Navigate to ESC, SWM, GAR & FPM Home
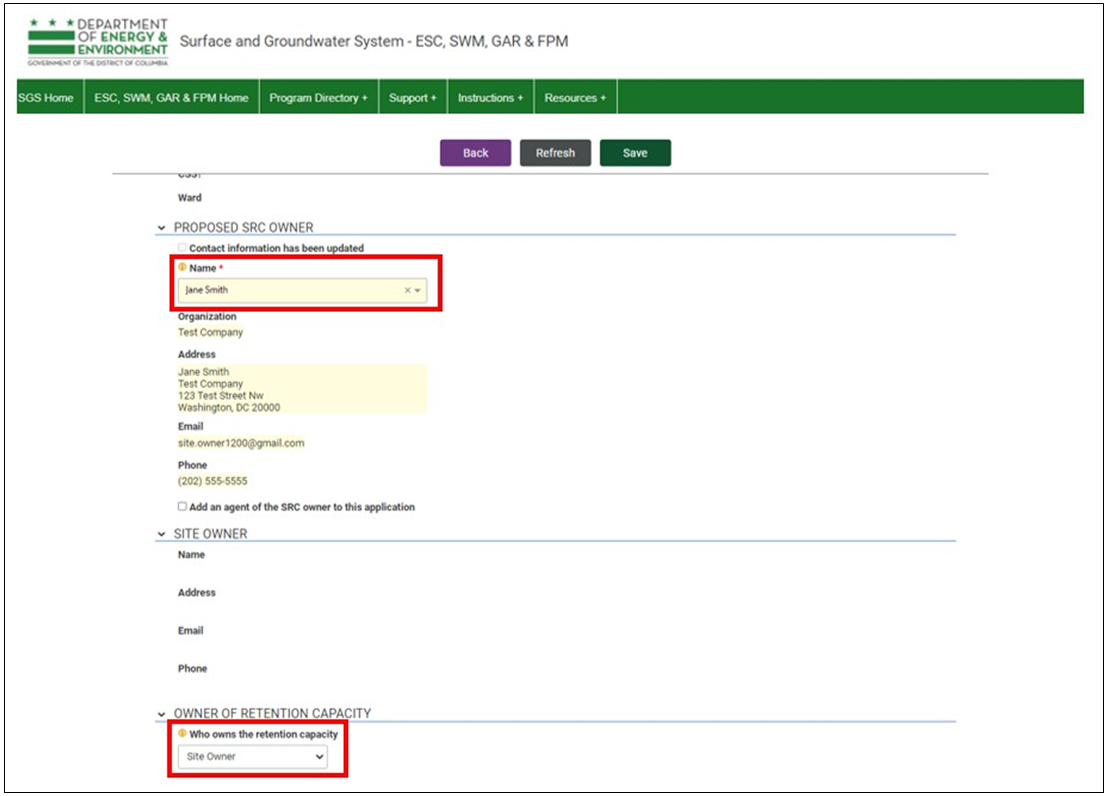The image size is (1107, 796). tap(171, 98)
